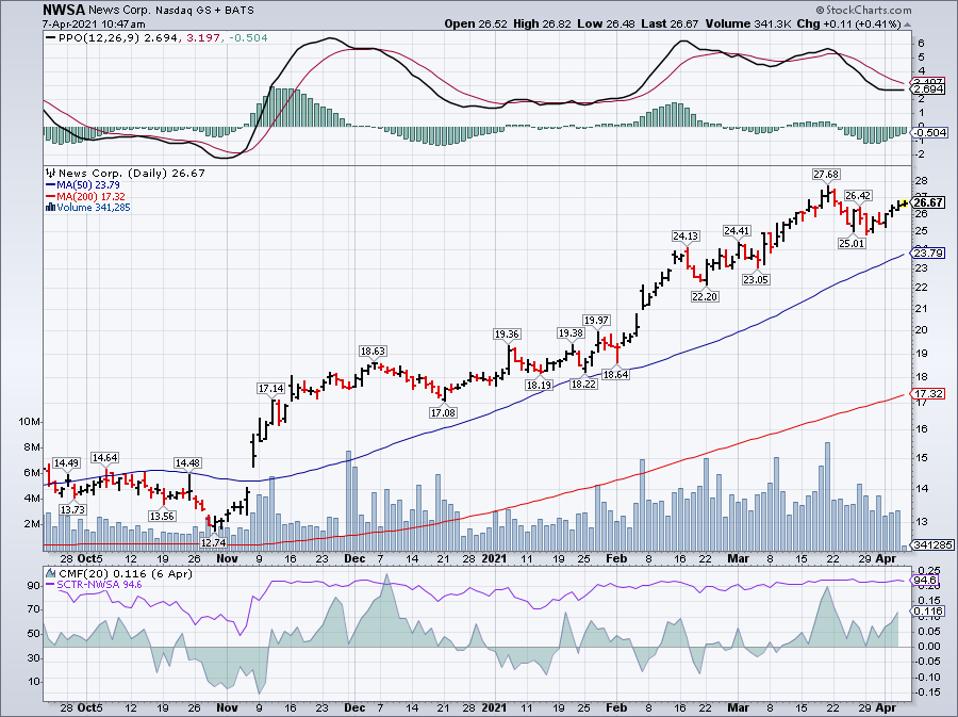Click the MA(50) 23.79 legend entry
Image resolution: width=958 pixels, height=717 pixels.
click(x=88, y=185)
